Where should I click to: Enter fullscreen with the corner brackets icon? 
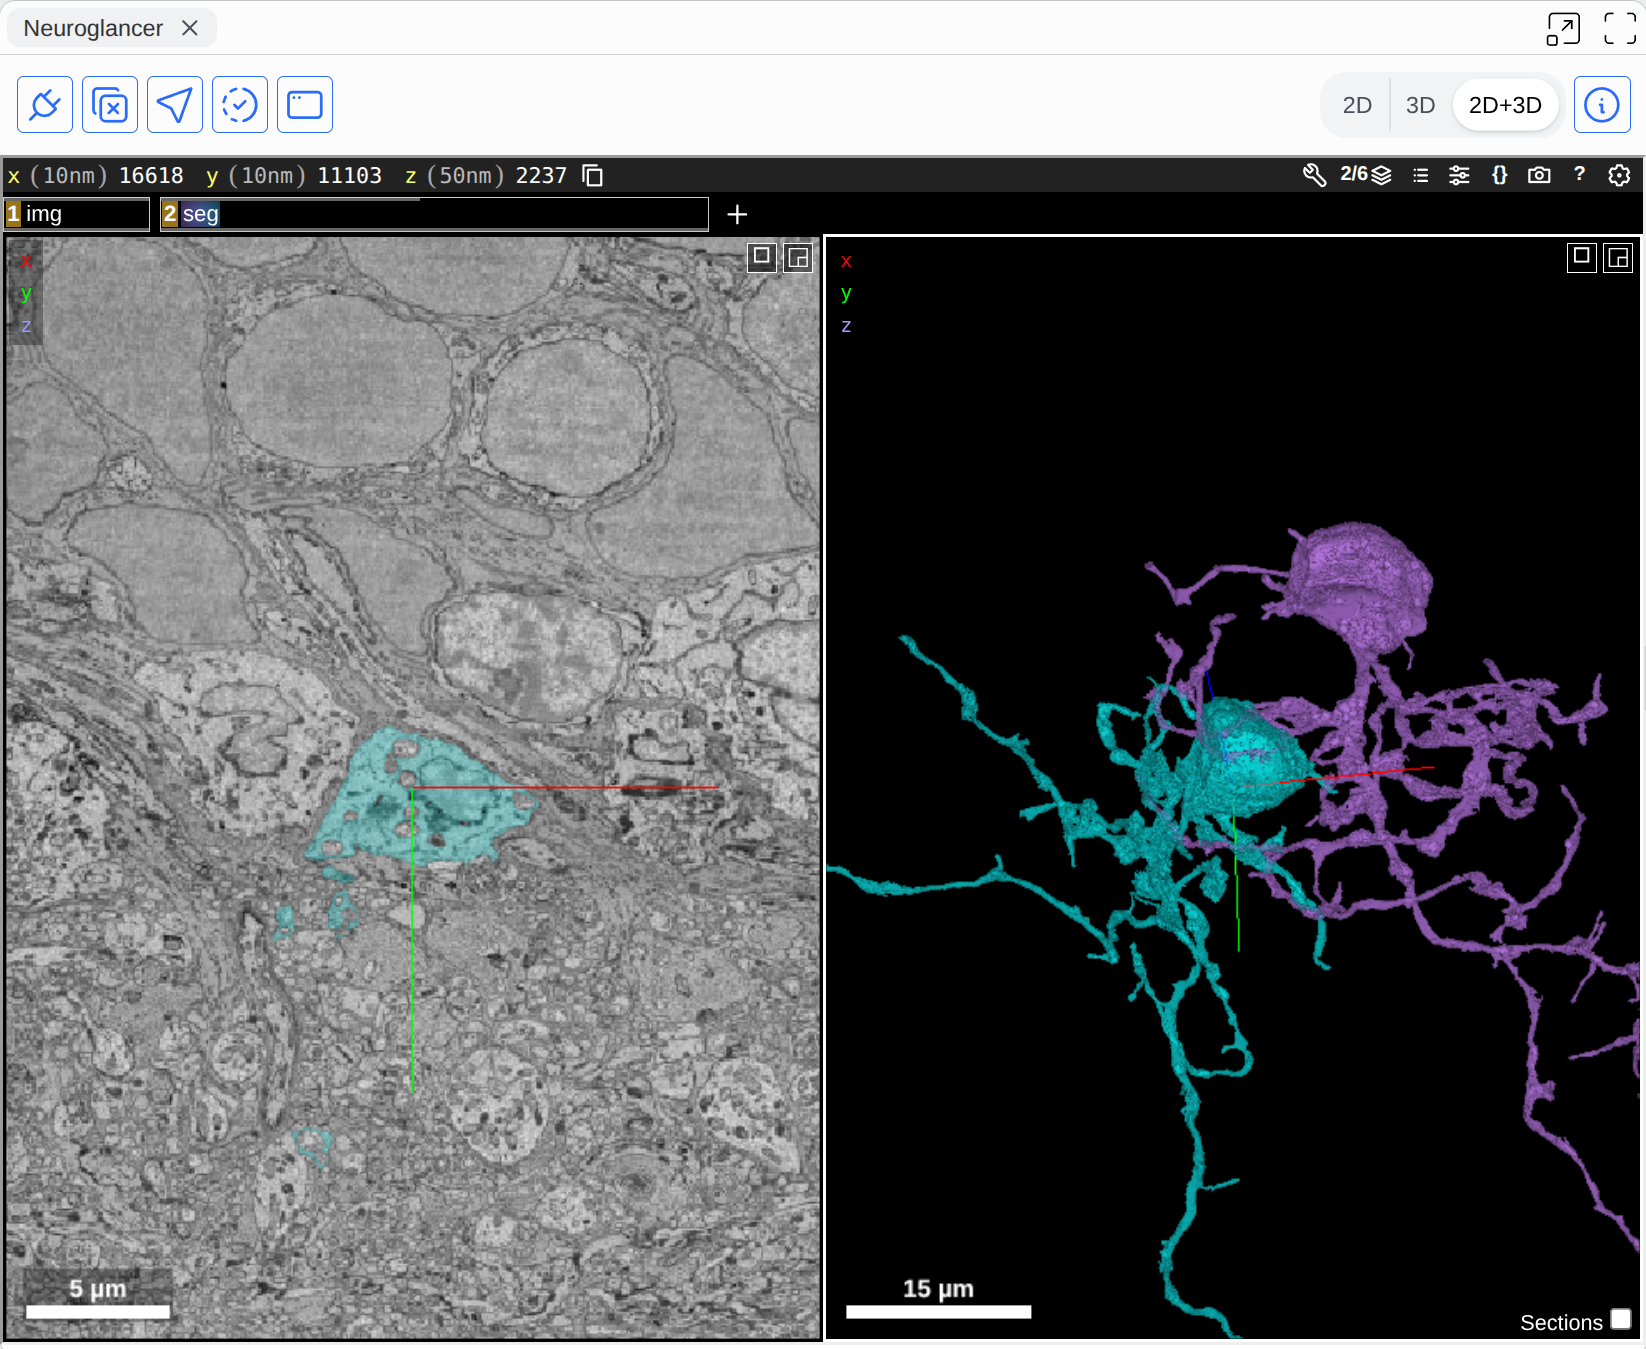pyautogui.click(x=1620, y=28)
